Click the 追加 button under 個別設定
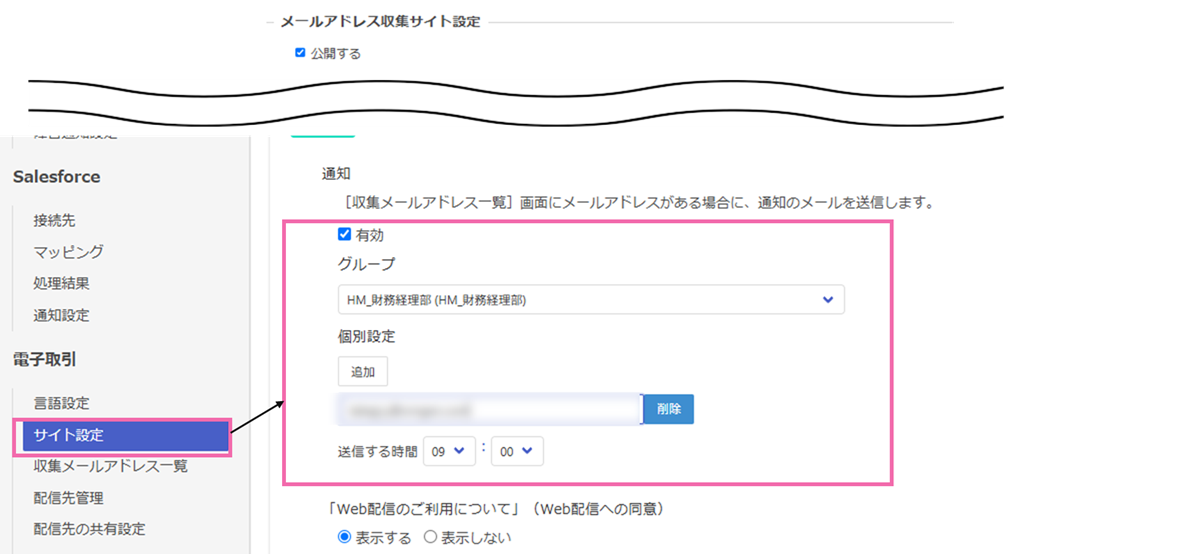 362,371
